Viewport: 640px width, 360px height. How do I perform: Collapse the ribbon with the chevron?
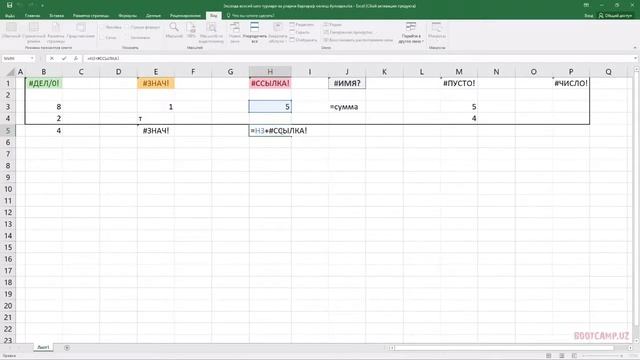click(x=635, y=48)
